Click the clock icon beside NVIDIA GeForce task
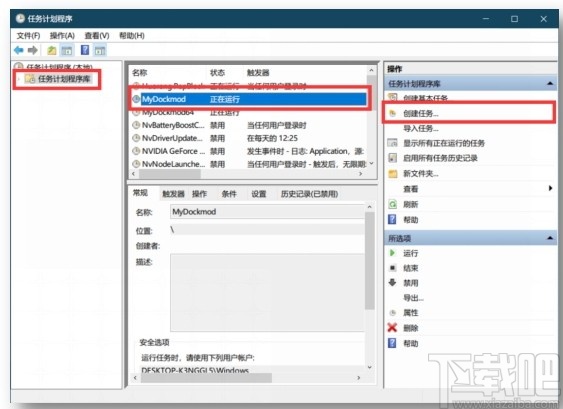The height and width of the screenshot is (409, 563). [x=136, y=151]
